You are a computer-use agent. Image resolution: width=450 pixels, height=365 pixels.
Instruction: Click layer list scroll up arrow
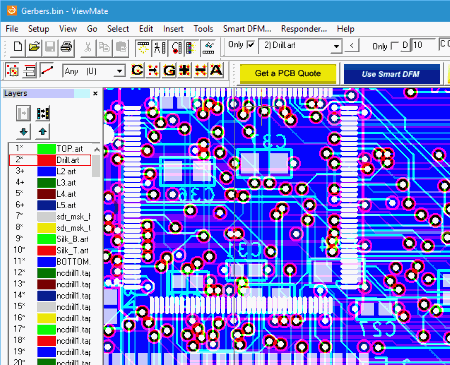[x=97, y=149]
